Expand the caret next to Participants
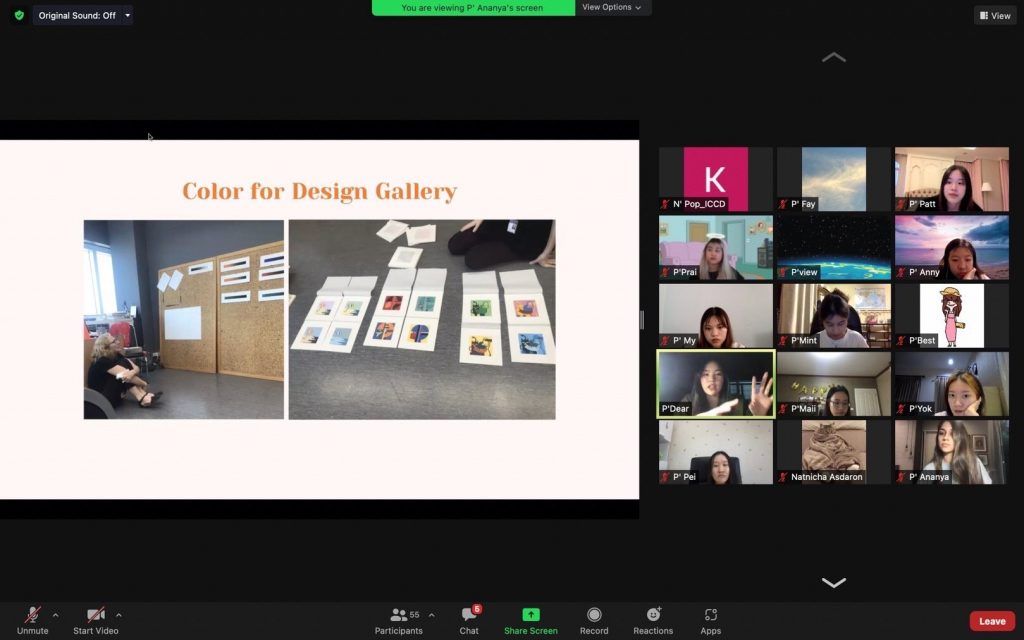 click(431, 615)
